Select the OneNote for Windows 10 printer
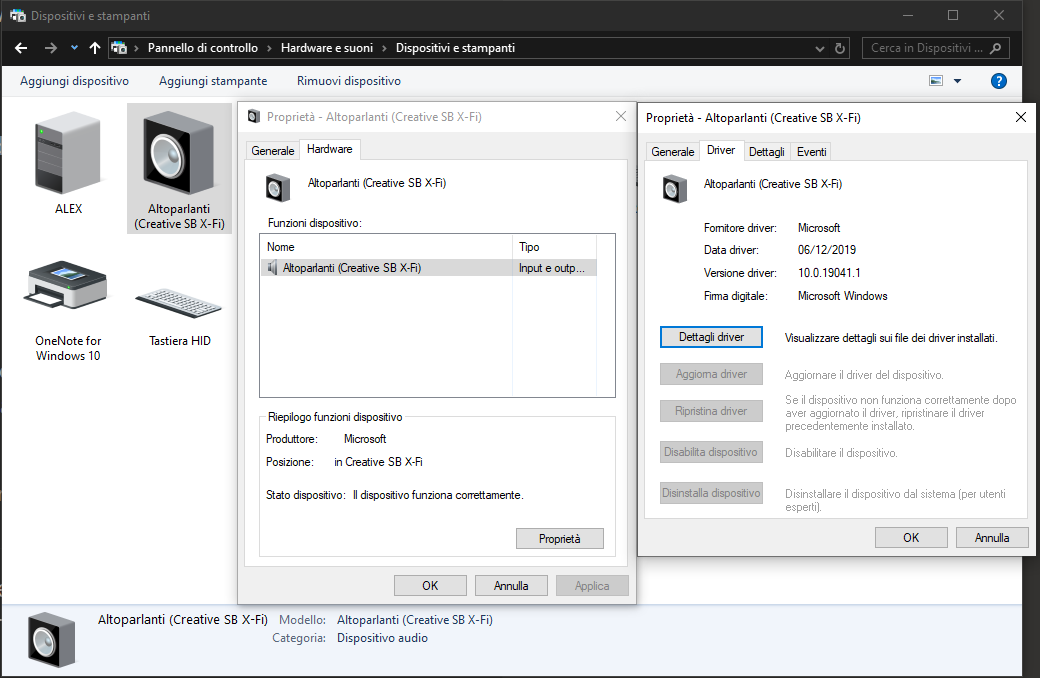1040x678 pixels. coord(68,310)
